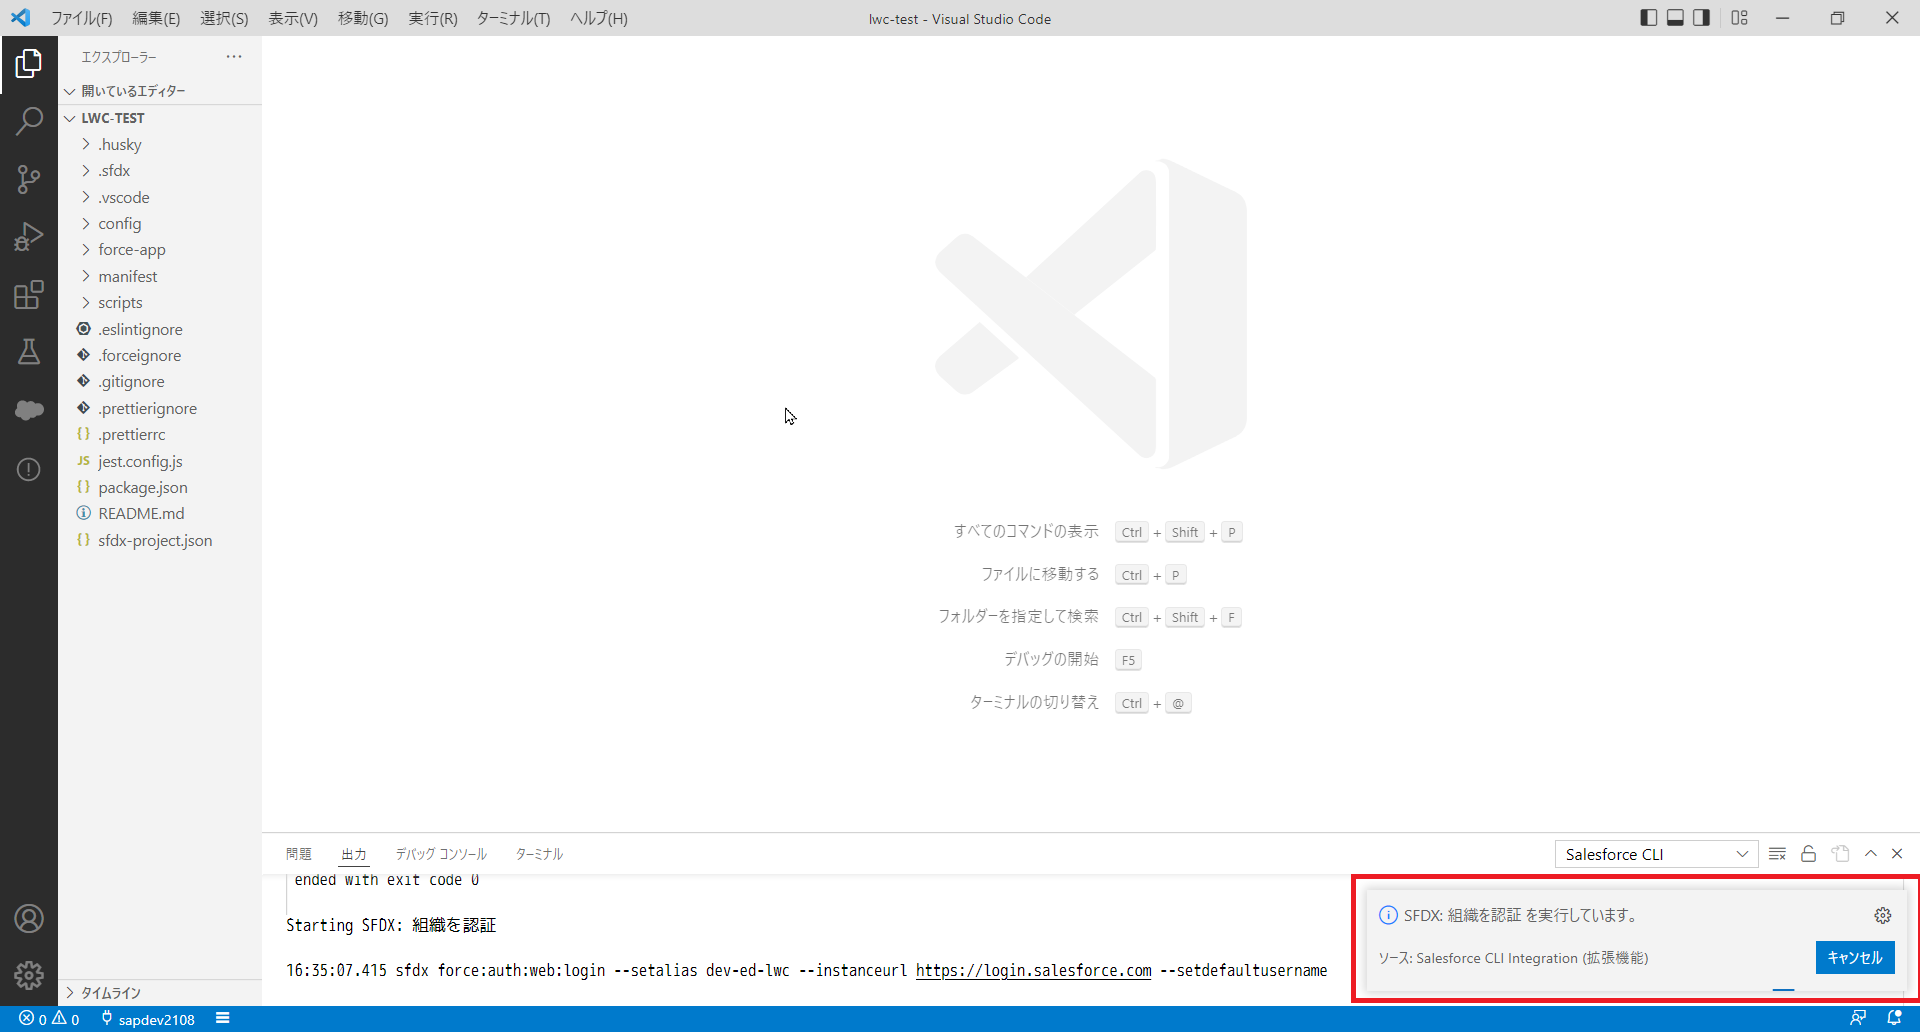The height and width of the screenshot is (1032, 1920).
Task: Toggle the secondary sidebar layout icon
Action: click(1701, 18)
